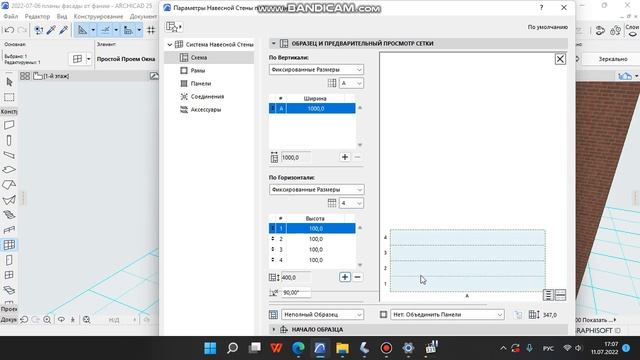This screenshot has width=640, height=360.
Task: Click the row distribution icon in preview corner
Action: [548, 295]
